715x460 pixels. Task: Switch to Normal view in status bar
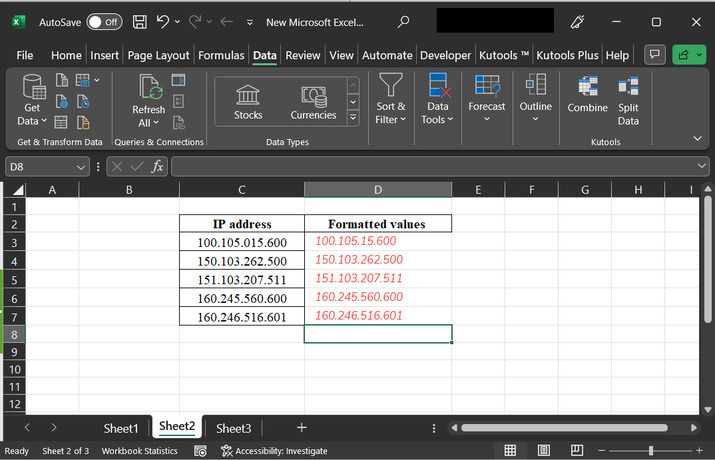pos(510,451)
